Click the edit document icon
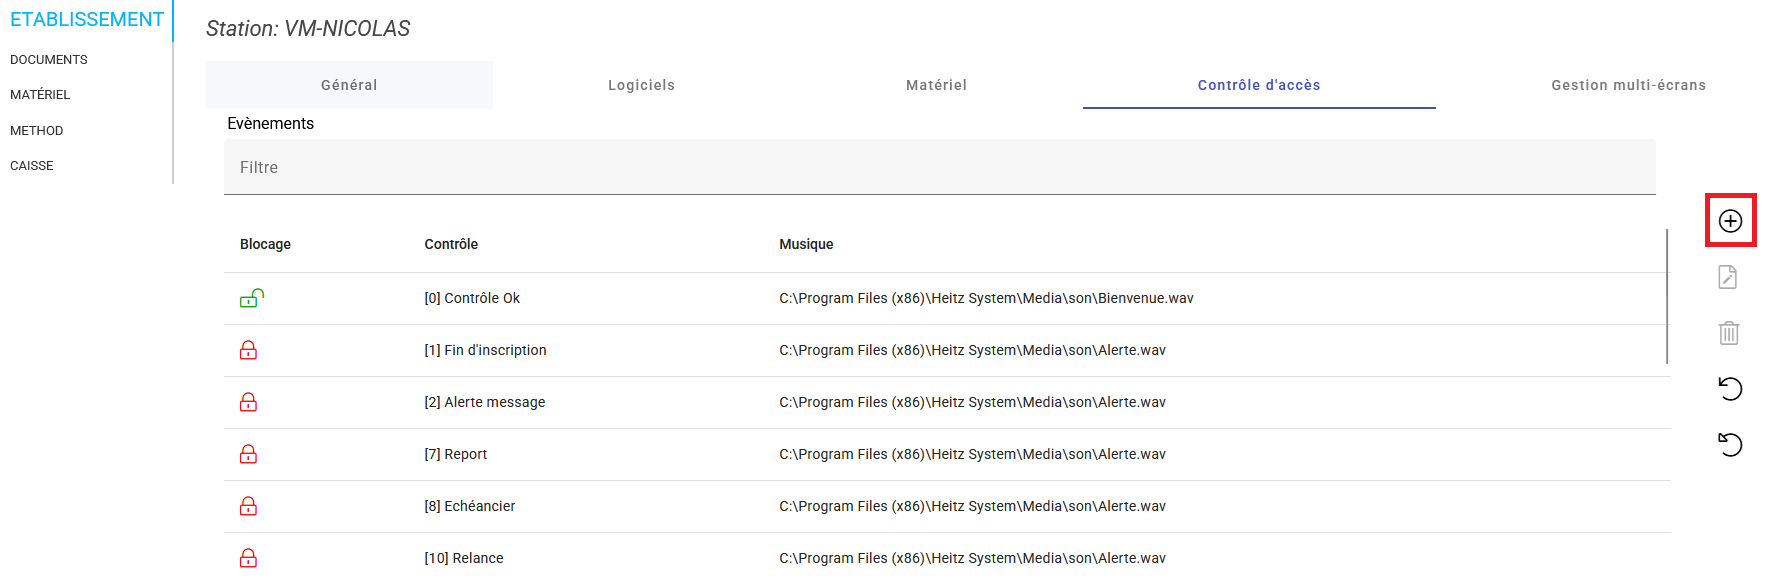 pos(1728,277)
